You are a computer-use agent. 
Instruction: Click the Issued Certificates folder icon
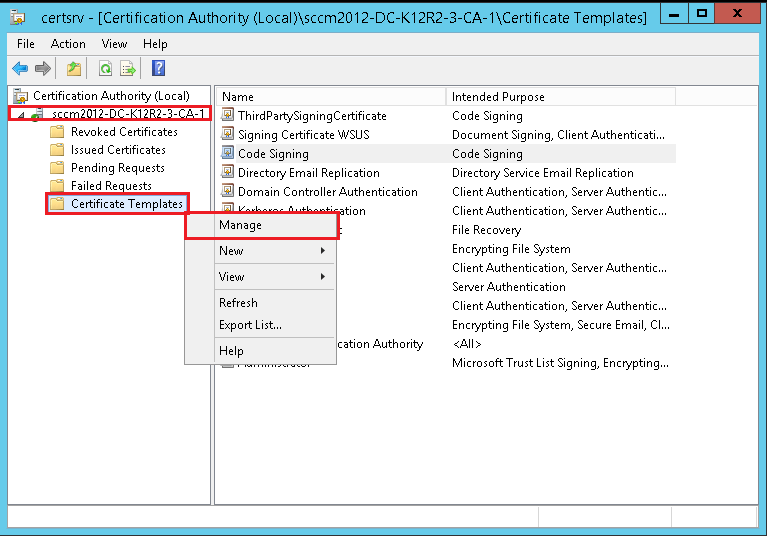click(57, 149)
